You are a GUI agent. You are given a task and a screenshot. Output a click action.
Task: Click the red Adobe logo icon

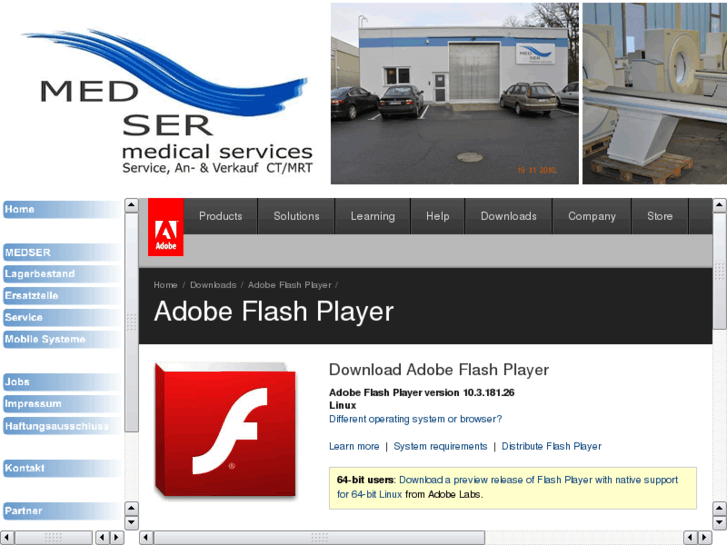click(x=166, y=227)
